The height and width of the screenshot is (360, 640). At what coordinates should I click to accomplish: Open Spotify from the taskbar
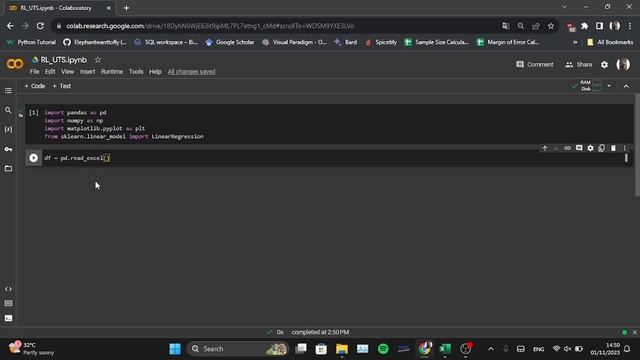click(383, 349)
